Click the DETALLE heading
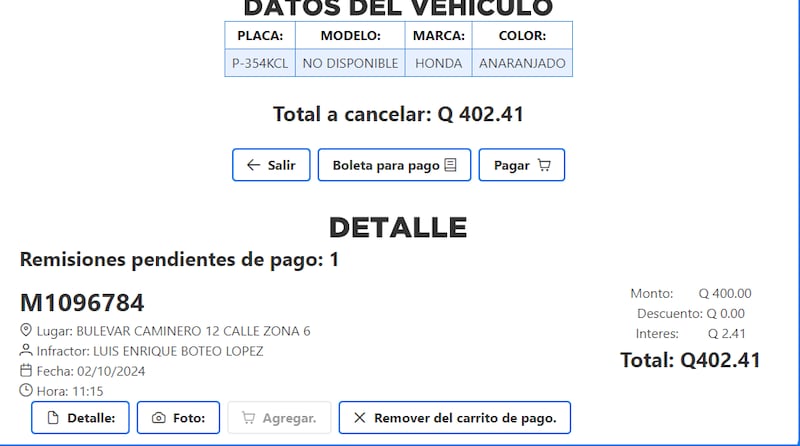The image size is (800, 446). tap(398, 228)
